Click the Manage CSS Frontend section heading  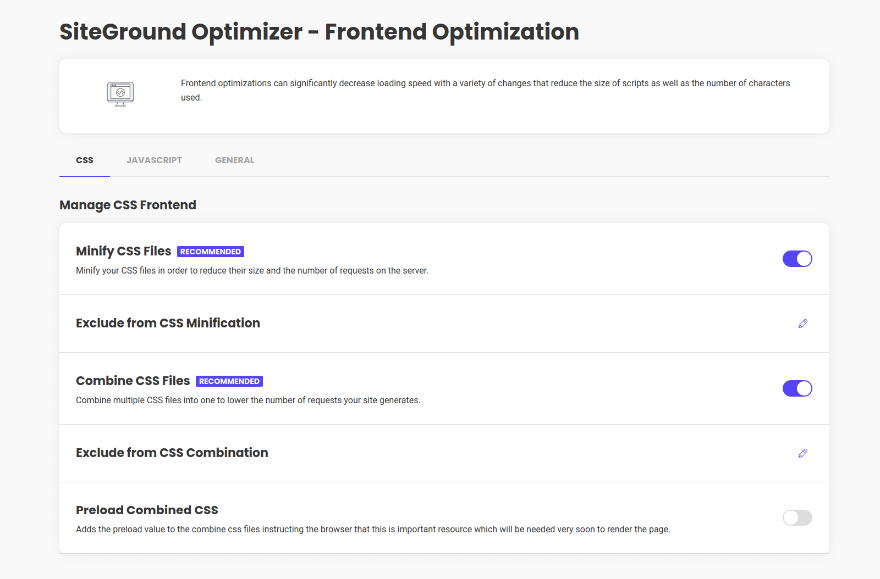pos(128,205)
